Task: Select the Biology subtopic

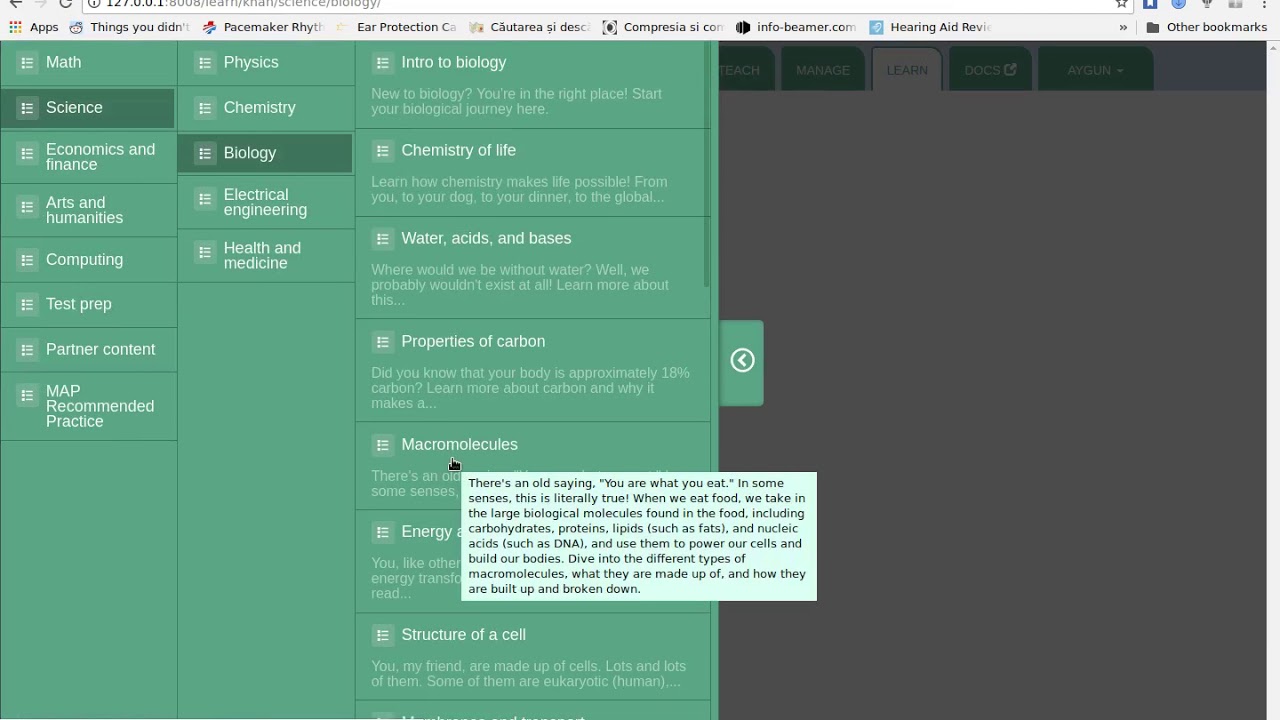Action: 266,153
